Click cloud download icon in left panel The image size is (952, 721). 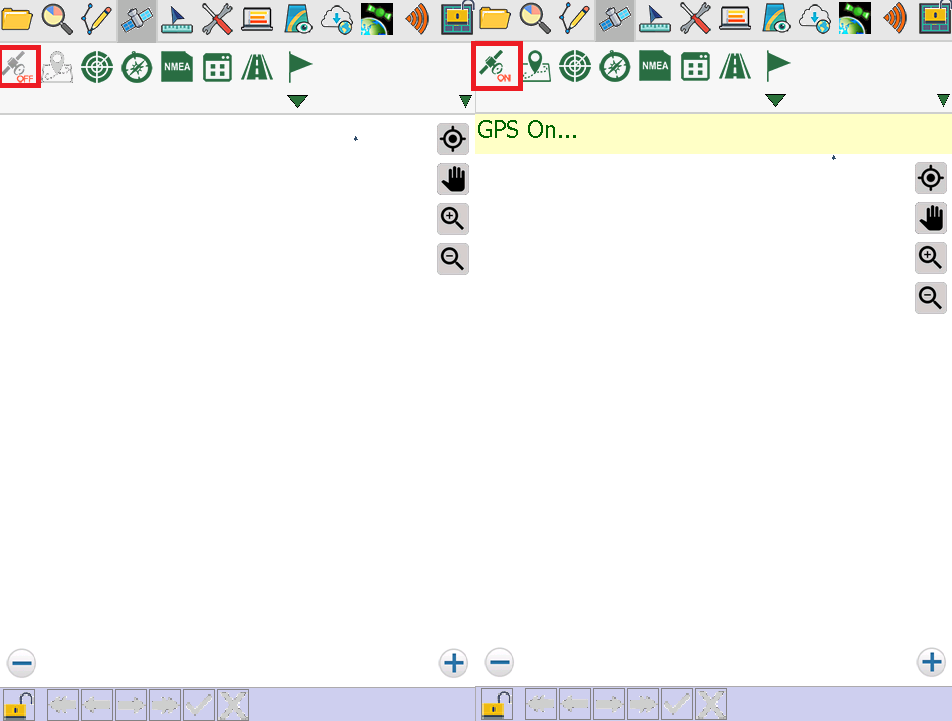pos(337,19)
